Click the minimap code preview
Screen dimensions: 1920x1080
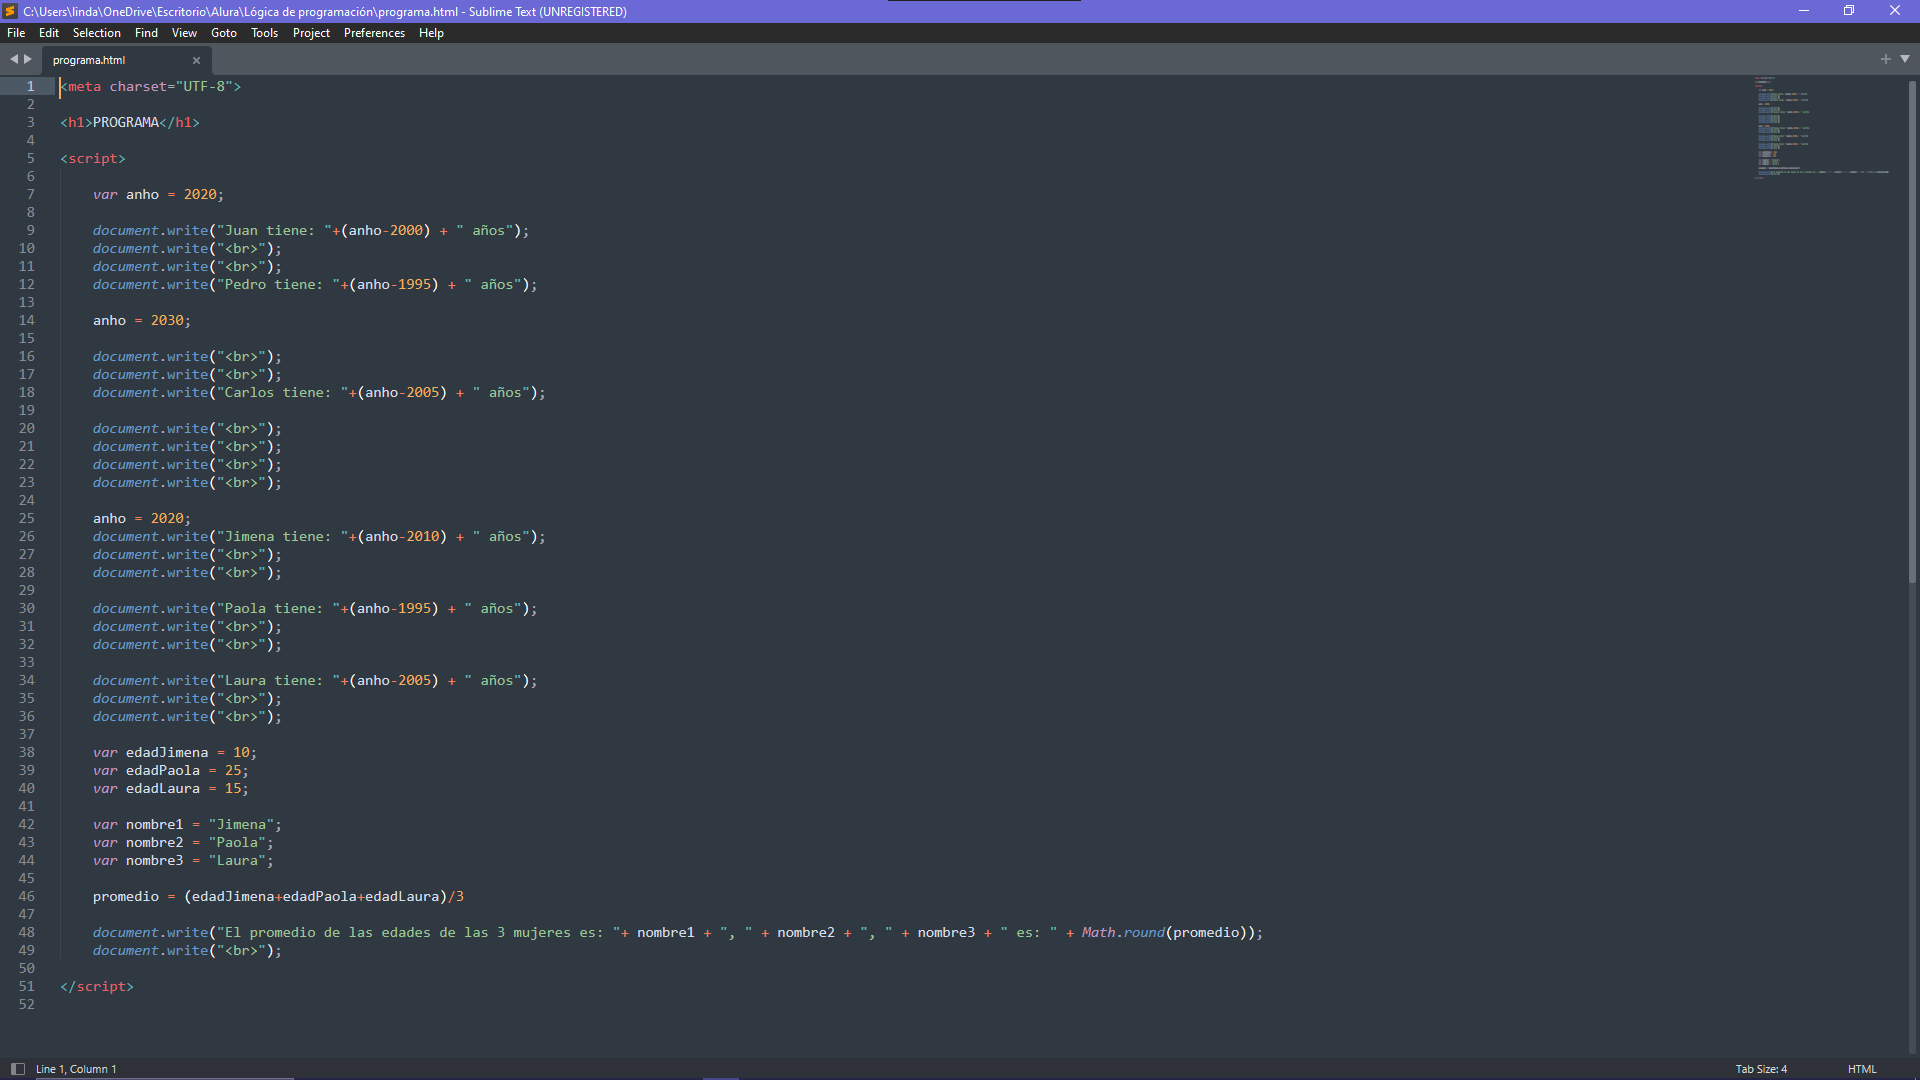click(x=1822, y=127)
